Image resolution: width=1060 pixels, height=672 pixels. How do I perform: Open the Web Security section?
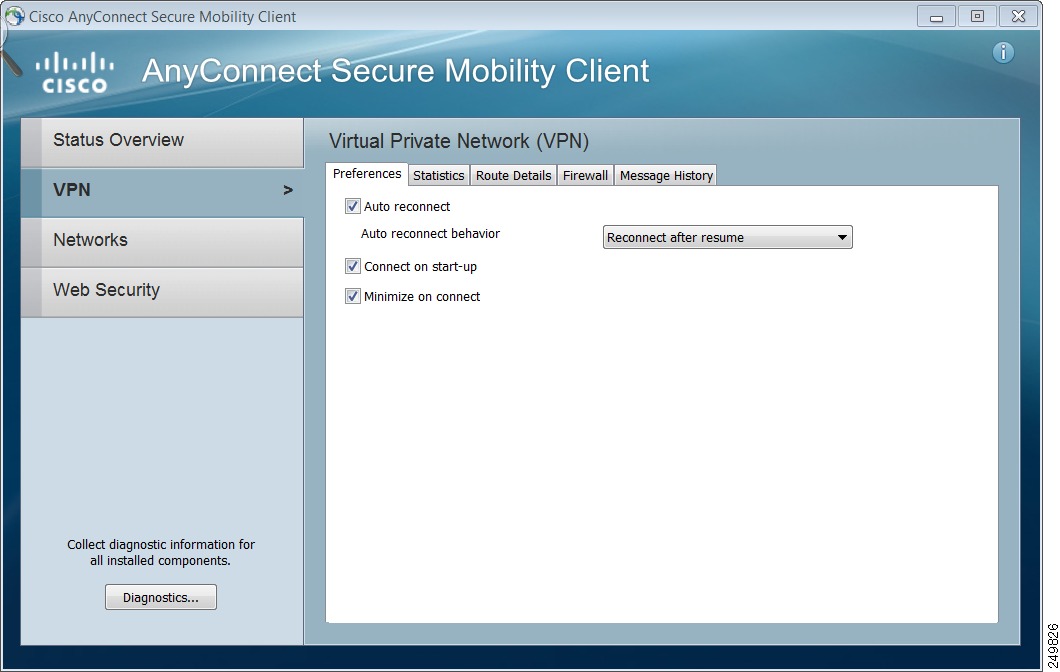click(x=162, y=291)
